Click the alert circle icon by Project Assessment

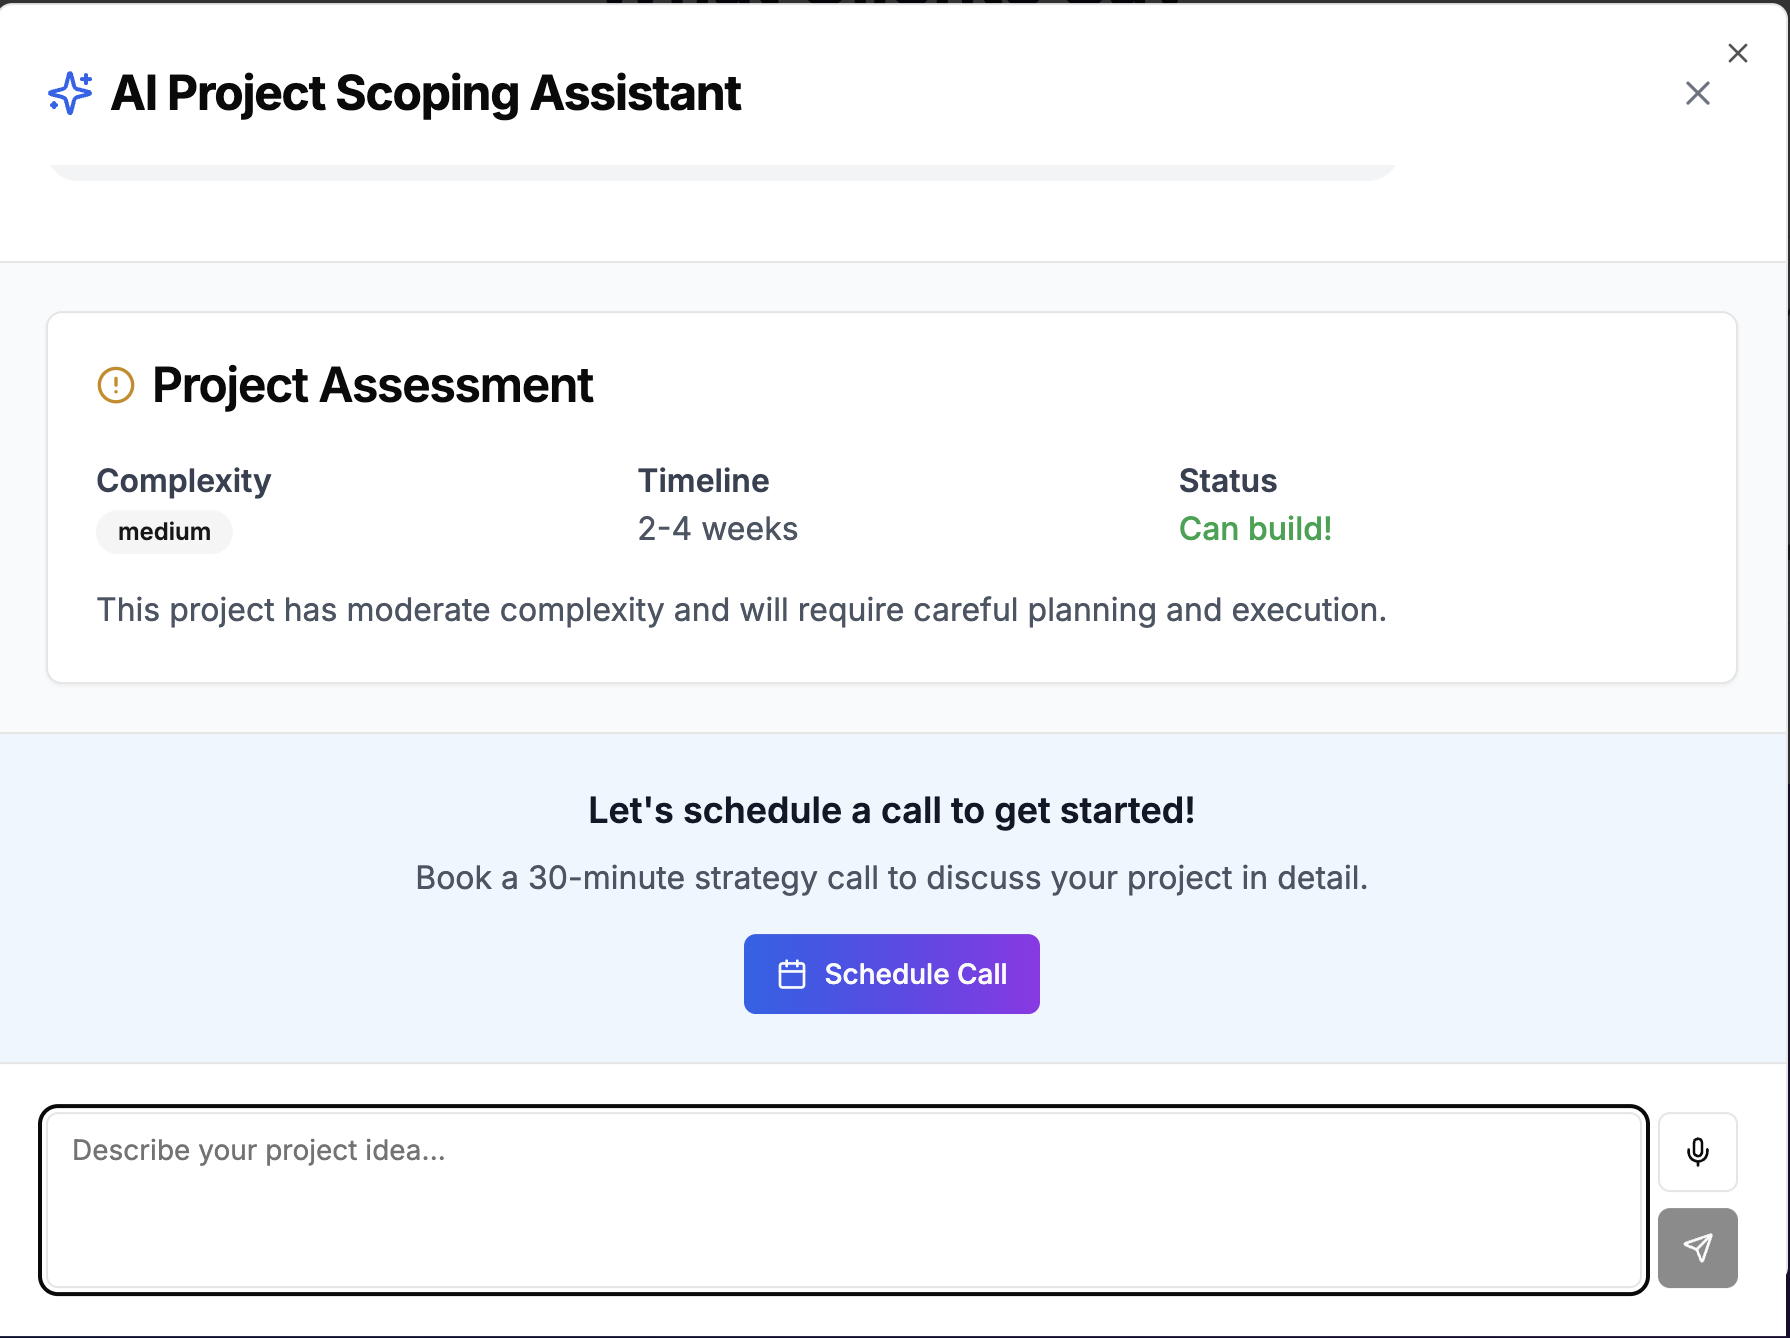click(116, 385)
